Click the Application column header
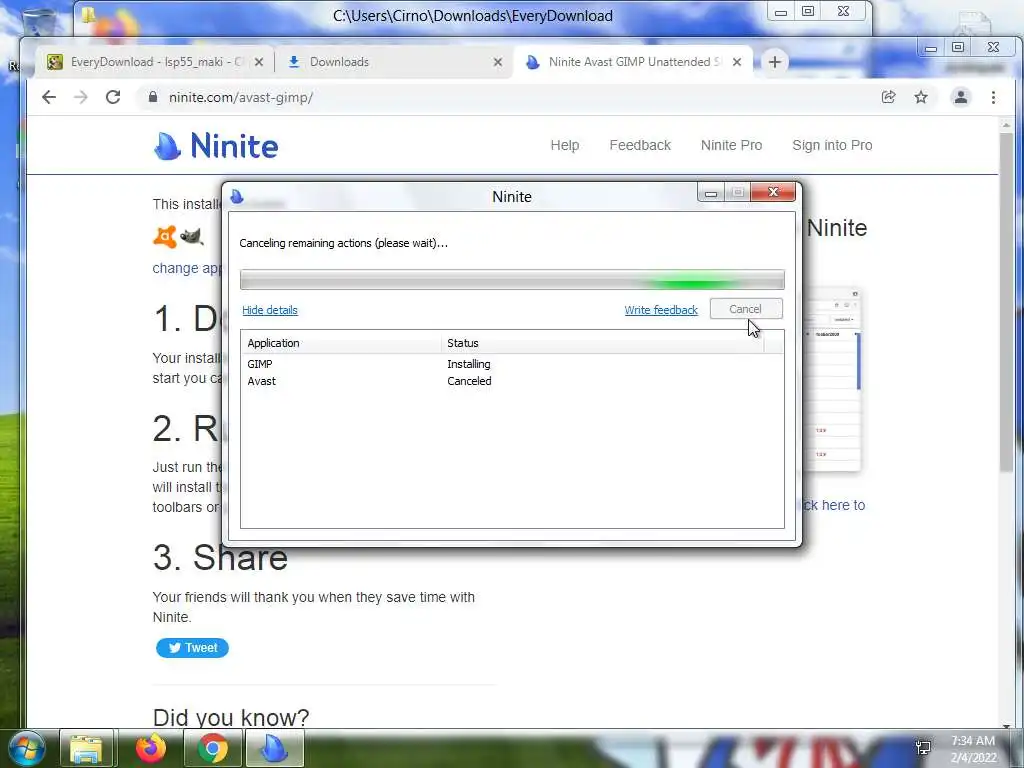This screenshot has height=768, width=1024. coord(341,343)
